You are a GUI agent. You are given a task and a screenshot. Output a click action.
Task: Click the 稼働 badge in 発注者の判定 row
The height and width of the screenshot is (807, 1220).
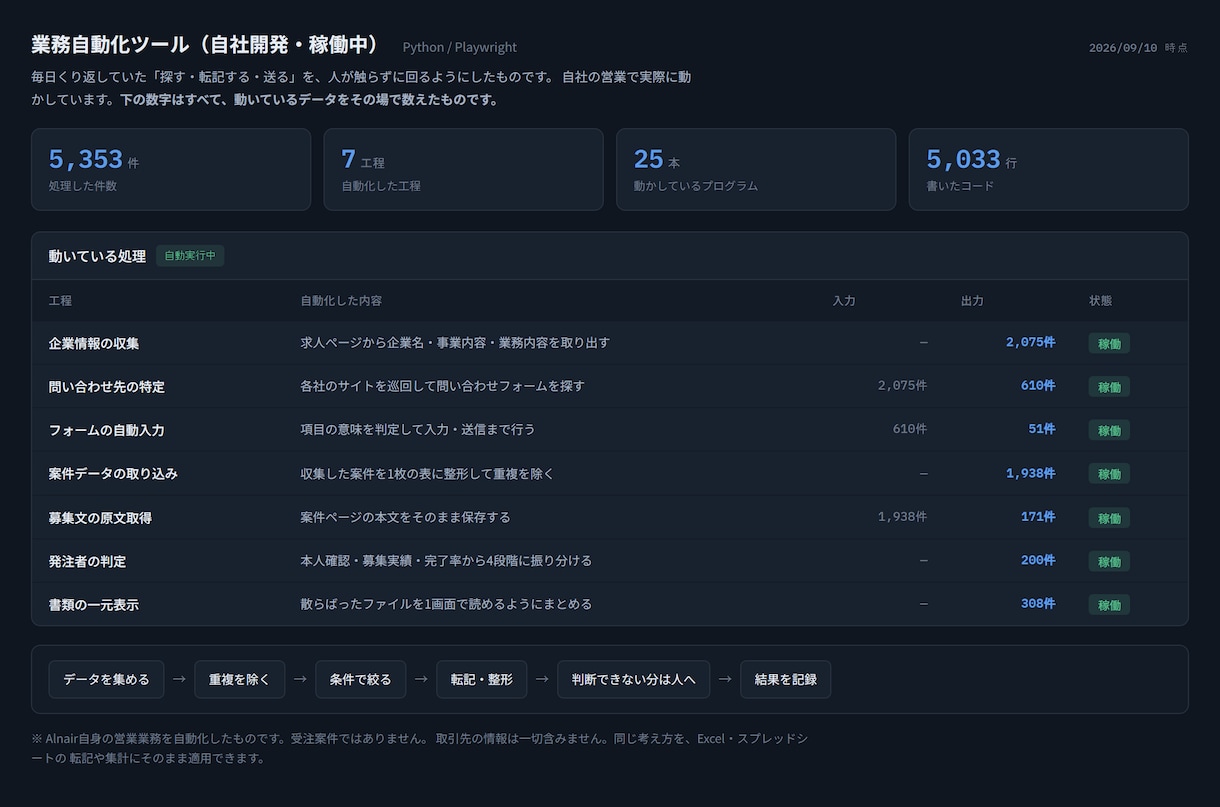(1109, 561)
